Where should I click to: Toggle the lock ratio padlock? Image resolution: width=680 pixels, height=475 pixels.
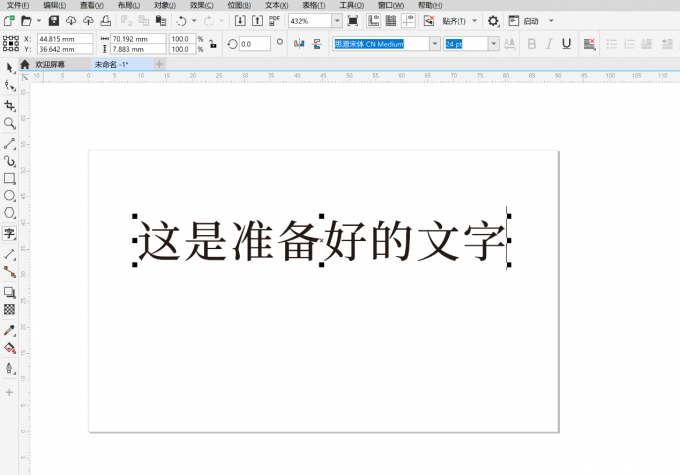tap(213, 44)
